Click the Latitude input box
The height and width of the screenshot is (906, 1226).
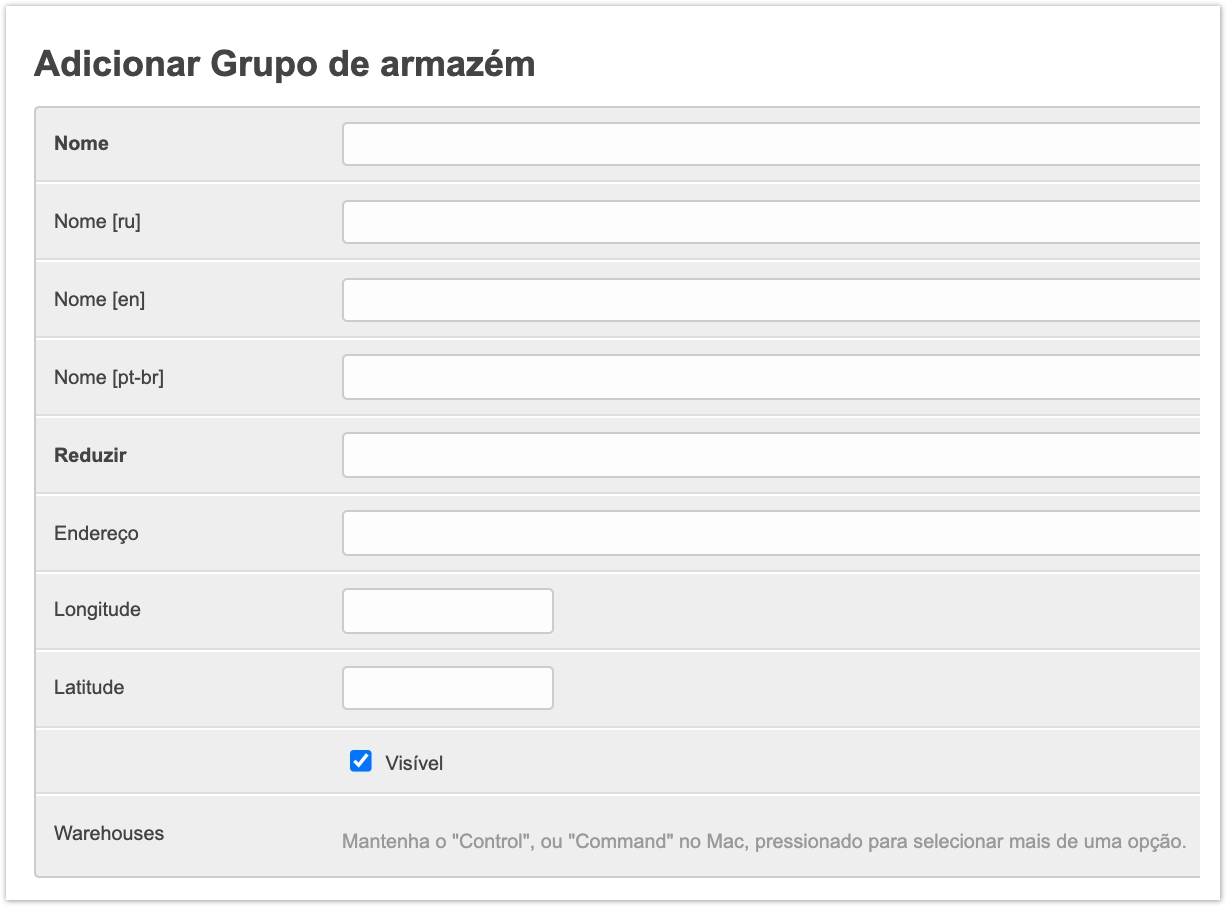click(x=448, y=689)
